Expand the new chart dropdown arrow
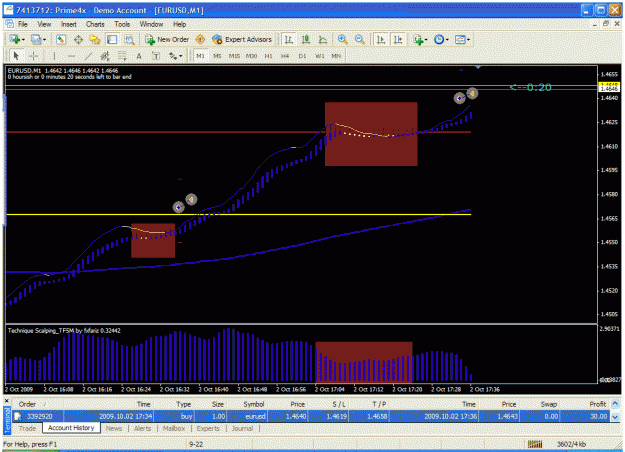The width and height of the screenshot is (625, 452). coord(23,40)
